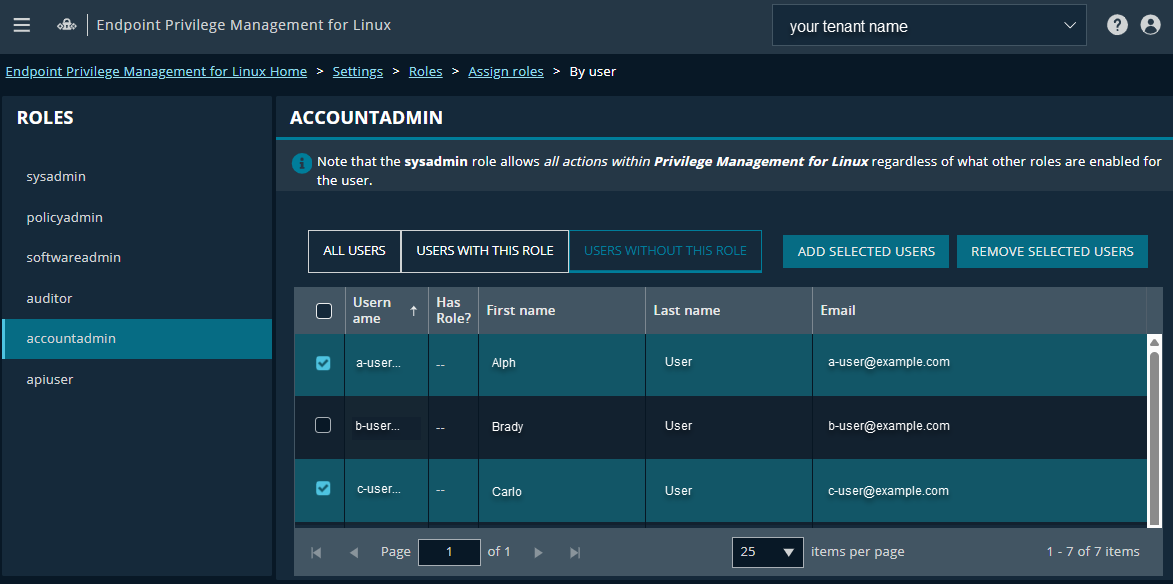Image resolution: width=1173 pixels, height=584 pixels.
Task: Select the sysadmin role
Action: point(137,177)
